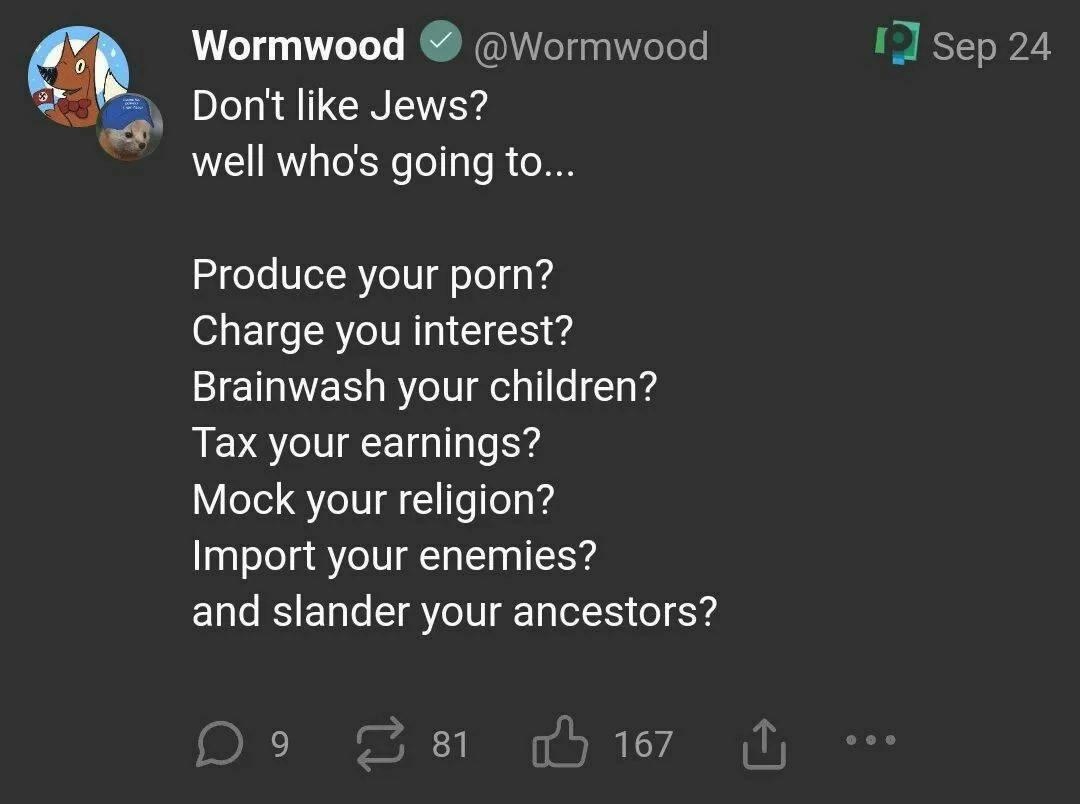
Task: Click the speech bubble comment icon
Action: coord(220,743)
